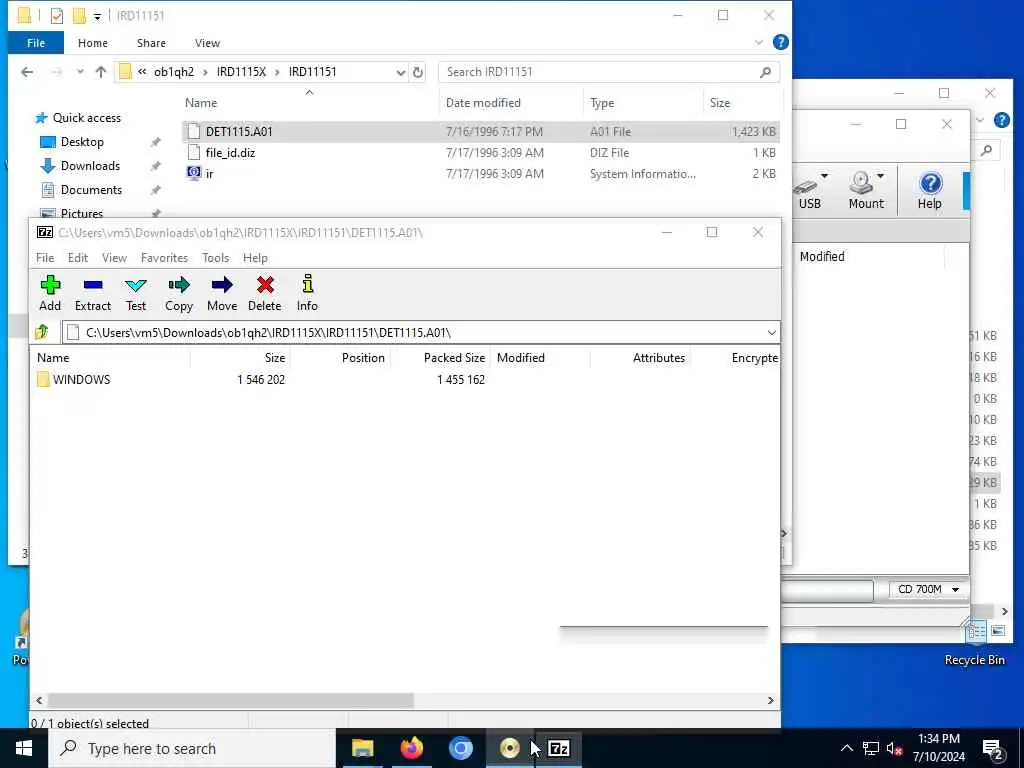Go up to parent folder in Explorer
This screenshot has height=768, width=1024.
101,72
